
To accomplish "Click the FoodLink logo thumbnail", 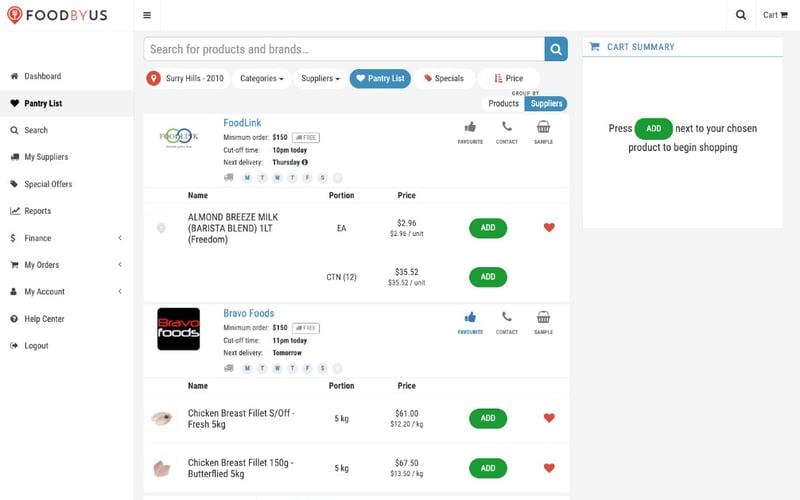I will pos(179,137).
